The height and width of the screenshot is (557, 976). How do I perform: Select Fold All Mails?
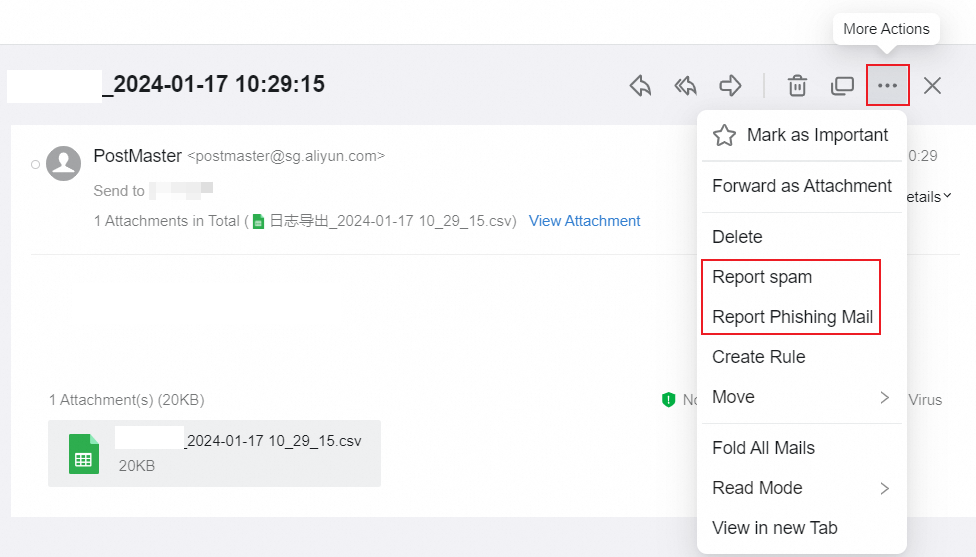(802, 448)
